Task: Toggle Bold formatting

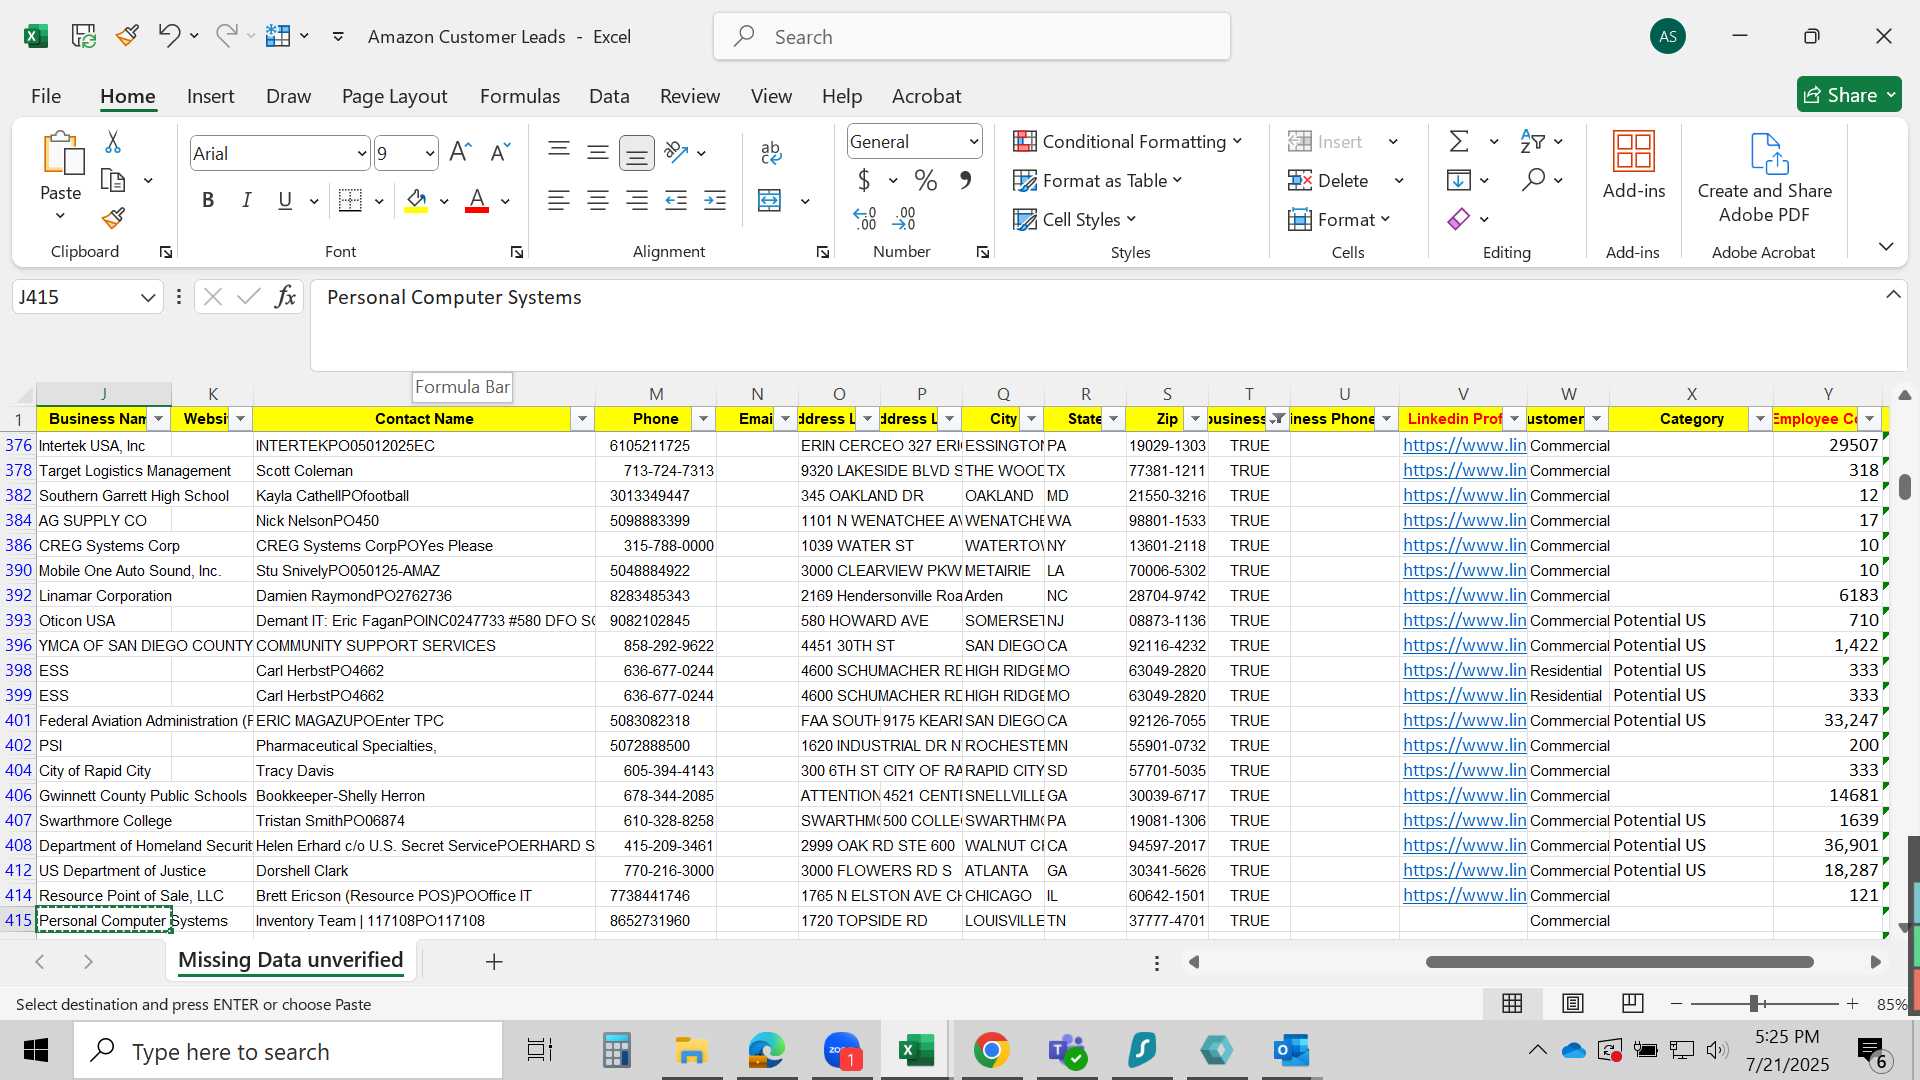Action: click(208, 200)
